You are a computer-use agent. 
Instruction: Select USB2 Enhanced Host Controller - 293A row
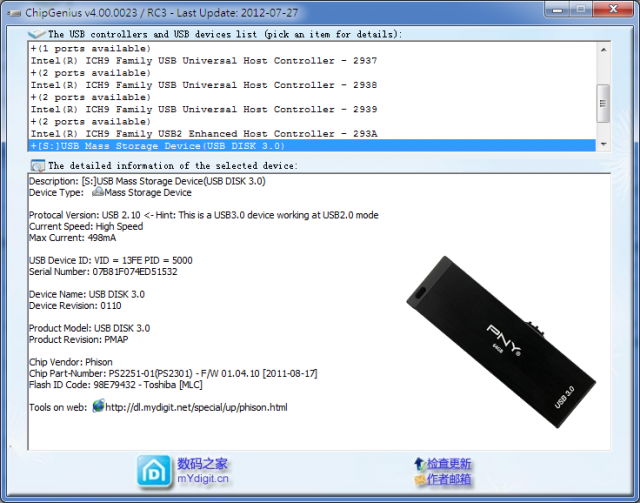point(312,134)
